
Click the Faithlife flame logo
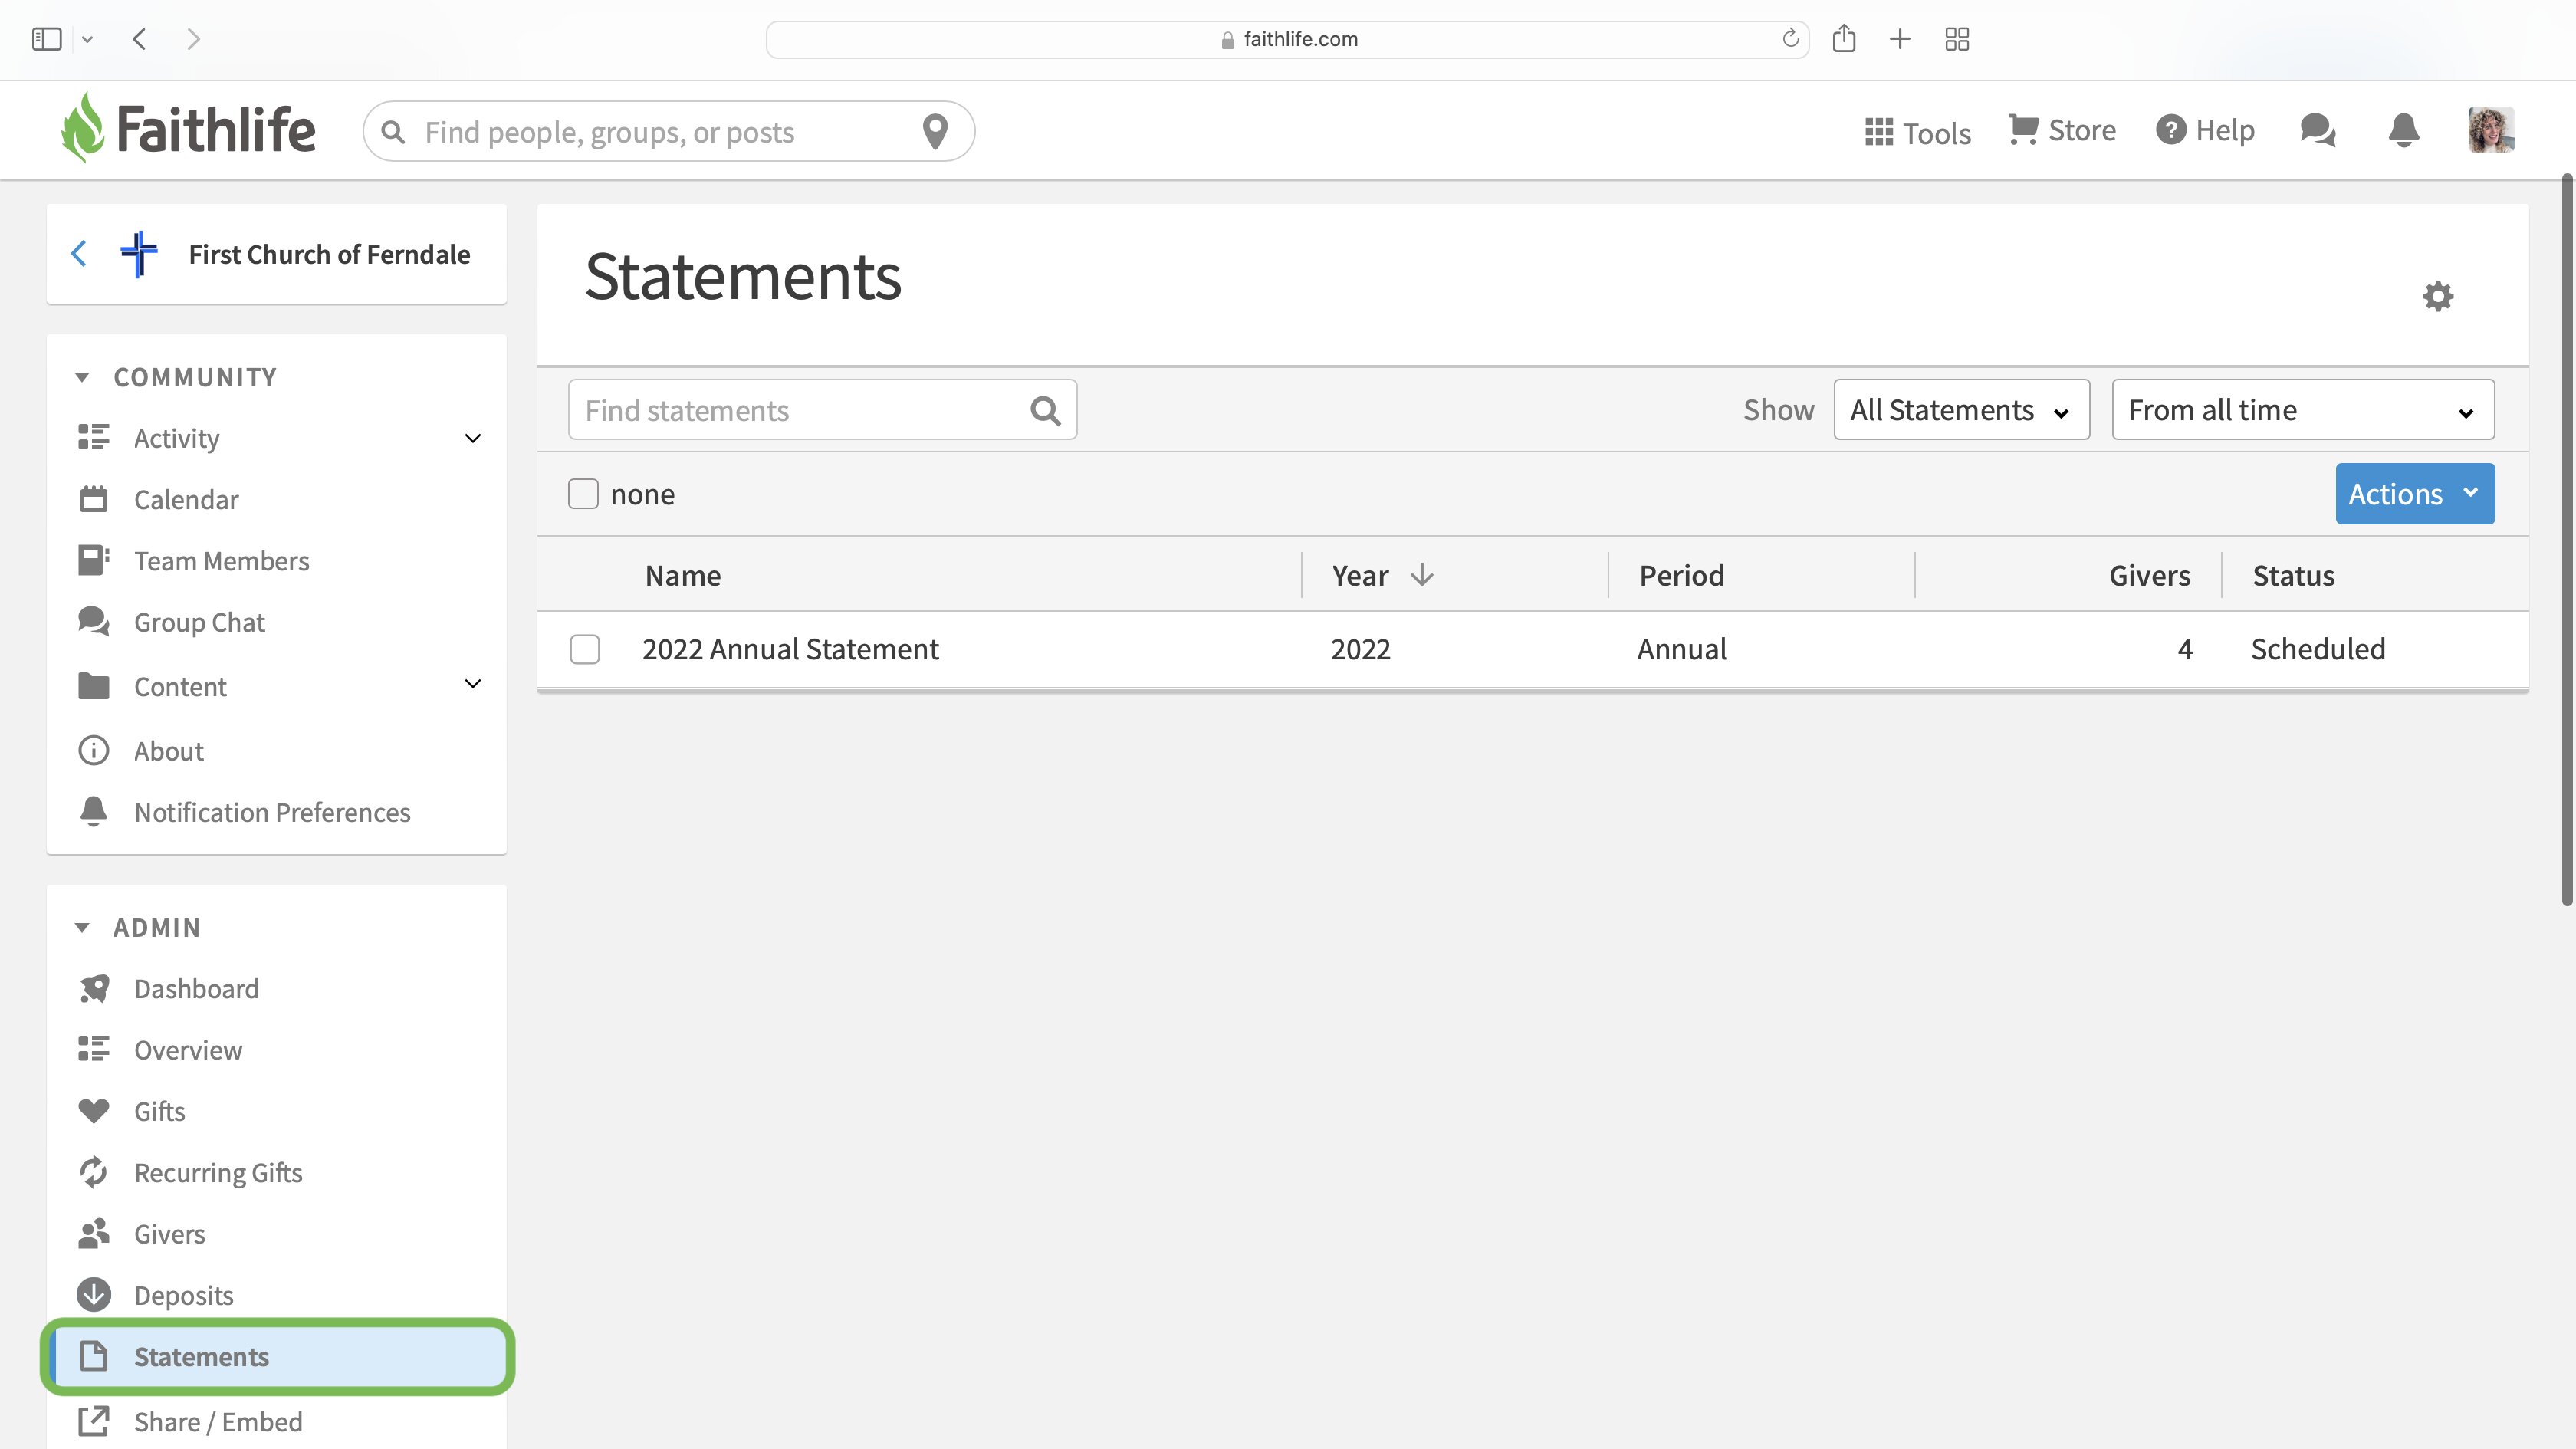point(83,128)
